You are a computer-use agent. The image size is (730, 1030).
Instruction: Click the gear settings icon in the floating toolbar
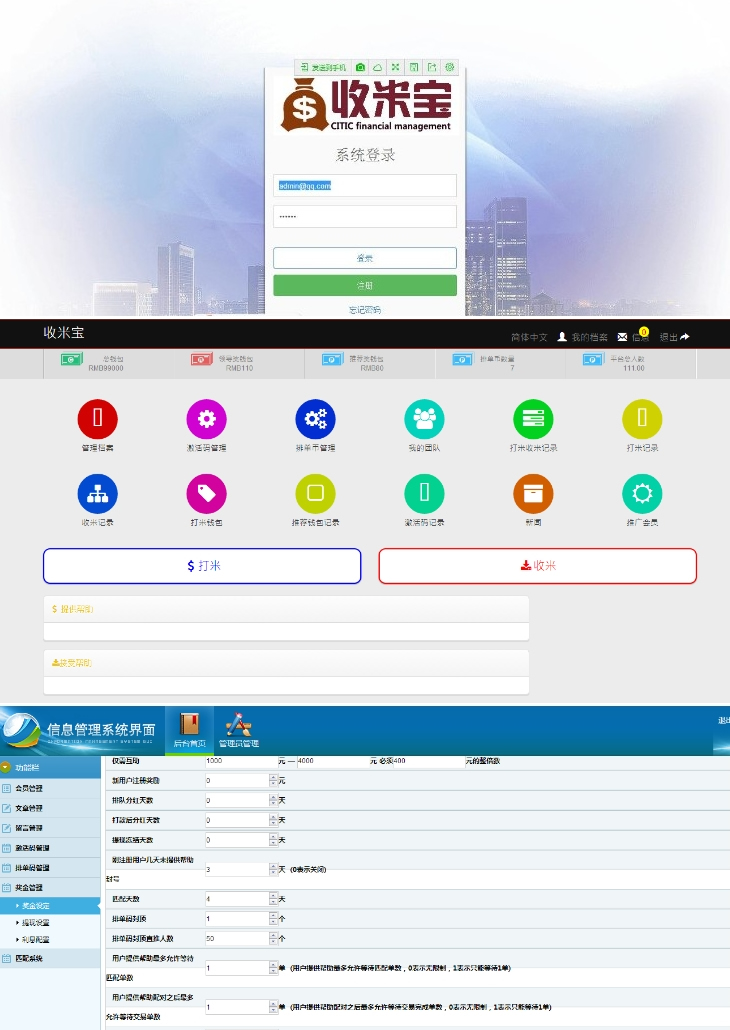coord(450,67)
